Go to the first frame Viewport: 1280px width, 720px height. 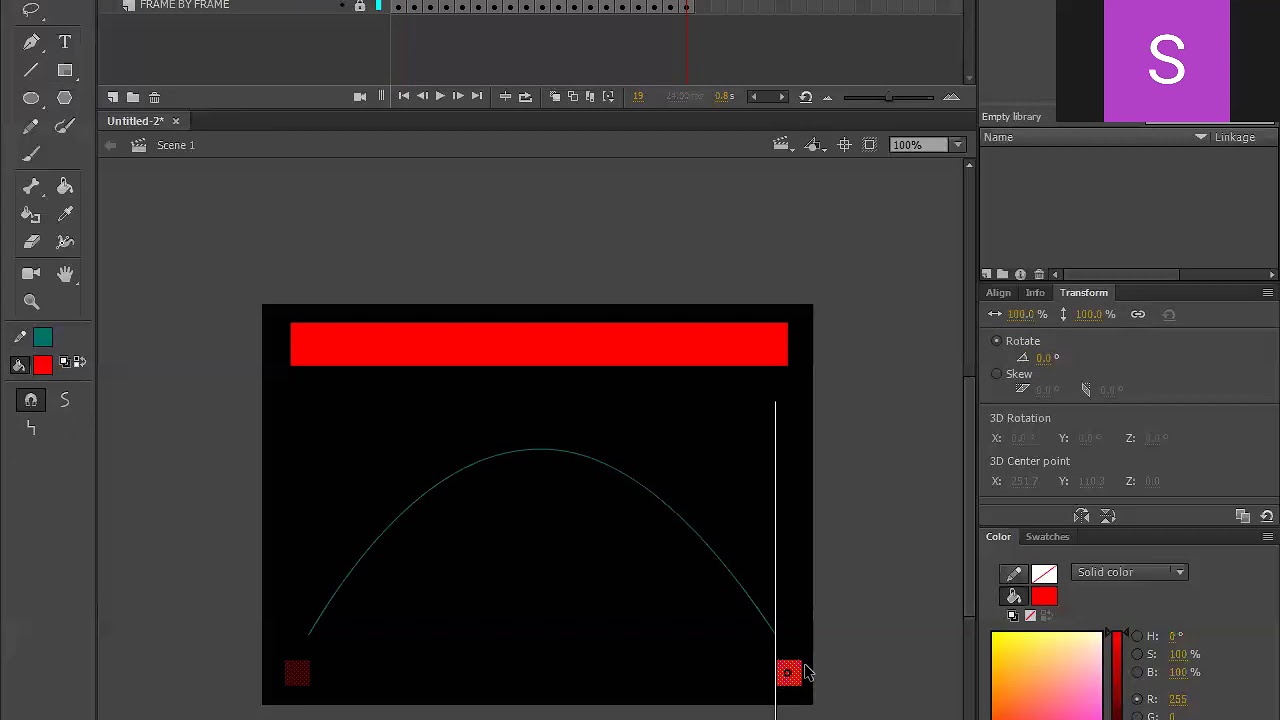403,96
